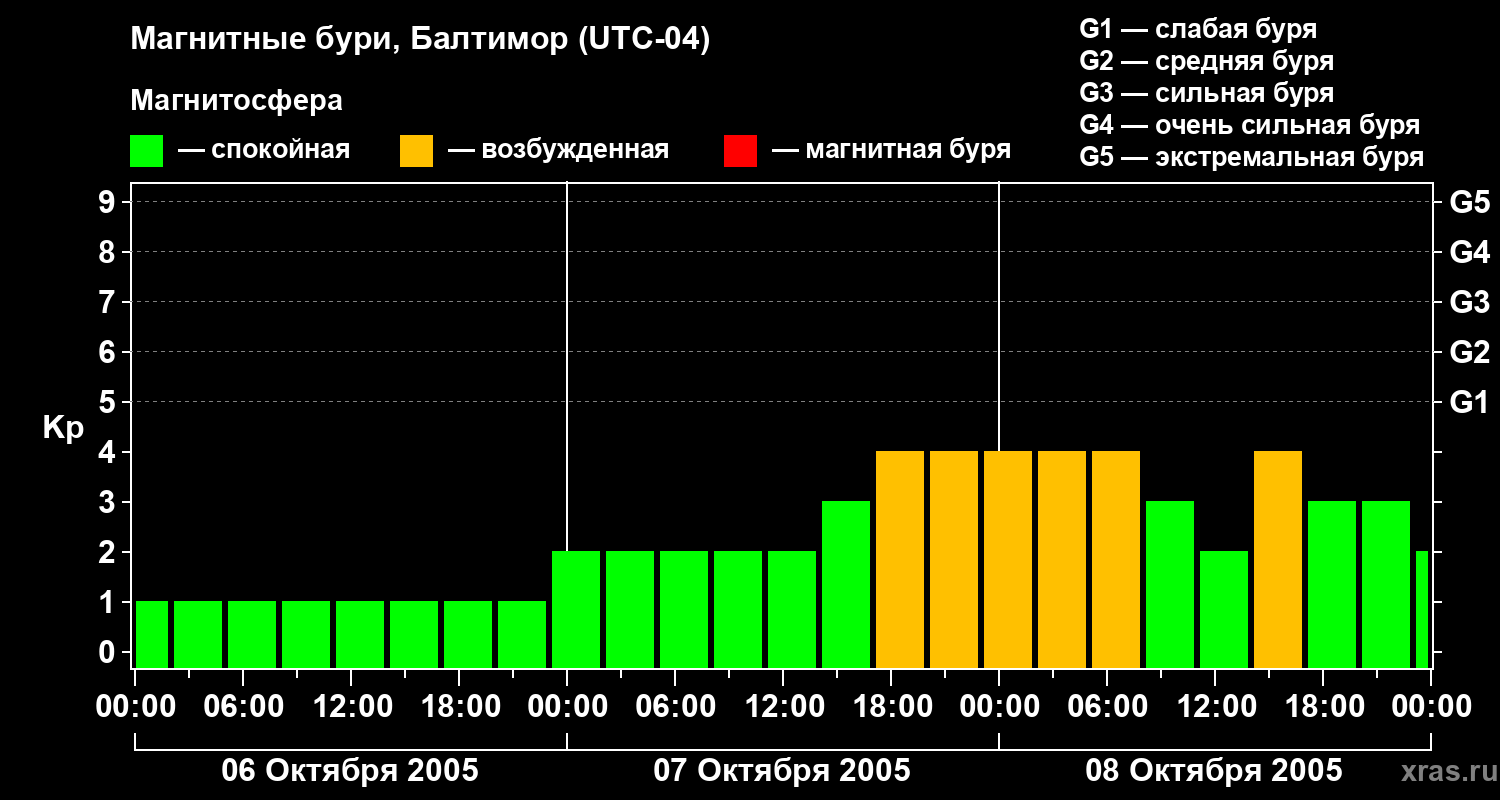Click the lone afternoon orange bar on 08 Октября
The width and height of the screenshot is (1500, 800).
pos(1278,559)
